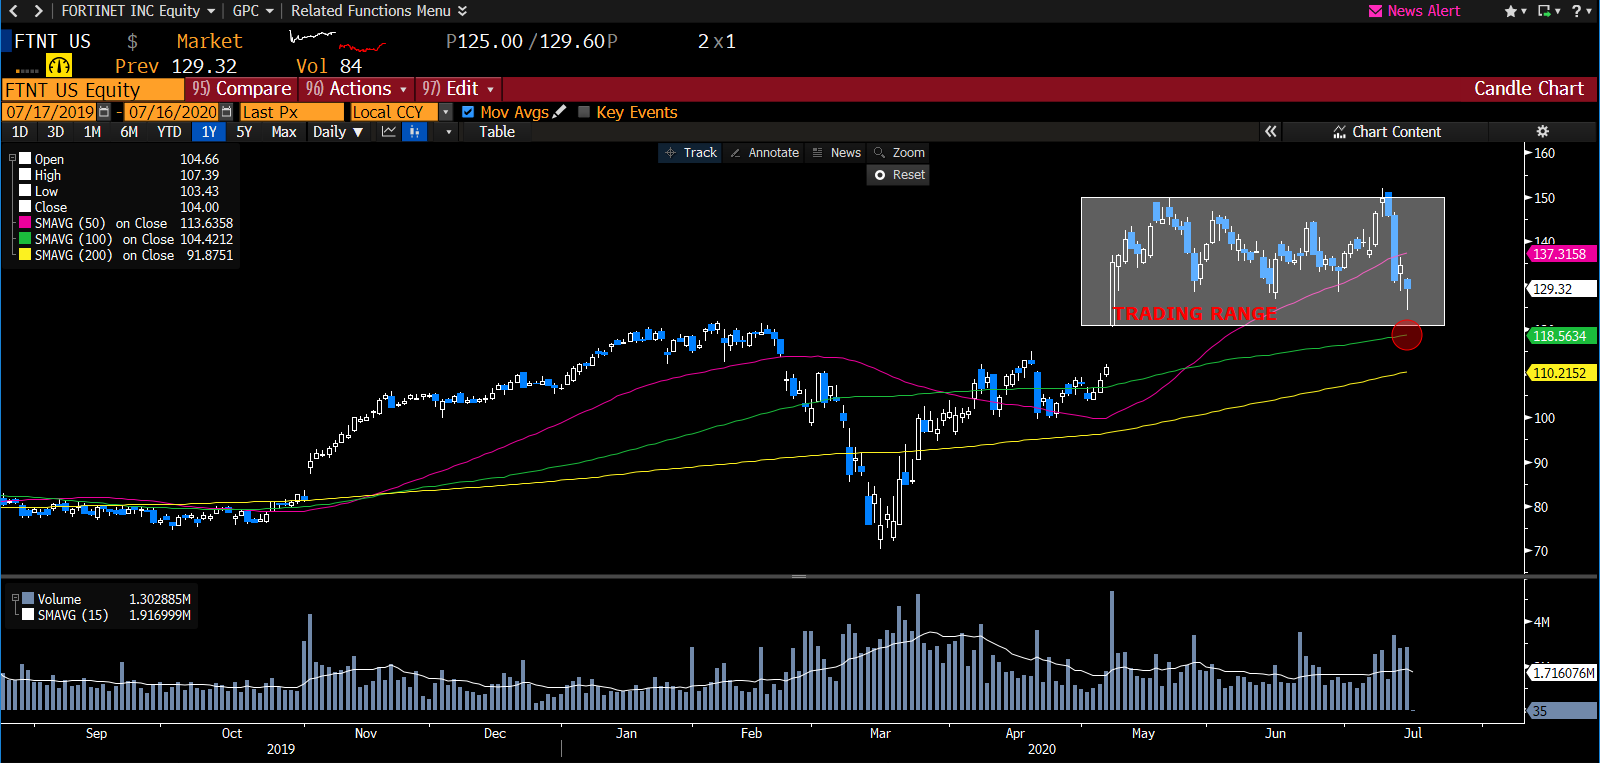Collapse the price legend tree
Viewport: 1600px width, 763px height.
tap(12, 159)
